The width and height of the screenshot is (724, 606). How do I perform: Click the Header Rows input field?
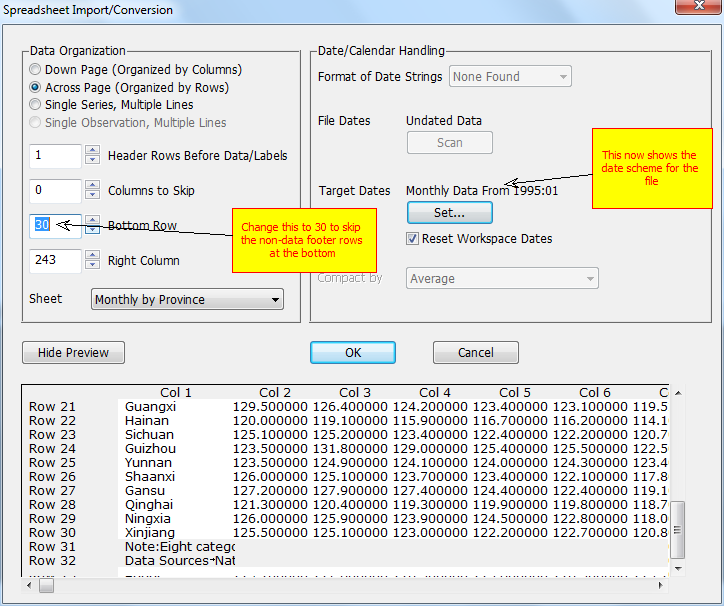55,156
